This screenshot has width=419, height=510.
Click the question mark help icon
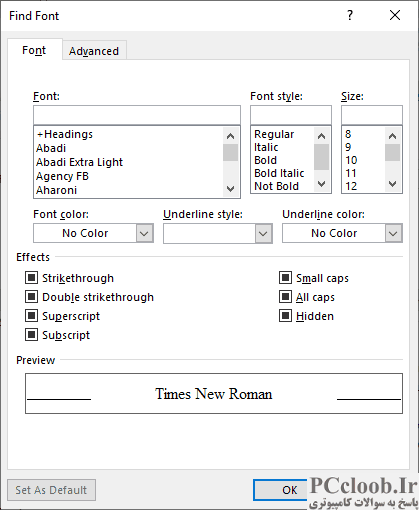tap(350, 15)
